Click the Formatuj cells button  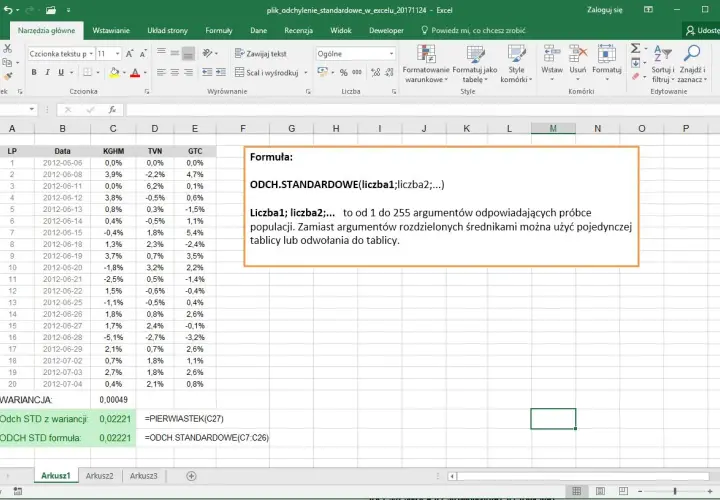coord(607,63)
